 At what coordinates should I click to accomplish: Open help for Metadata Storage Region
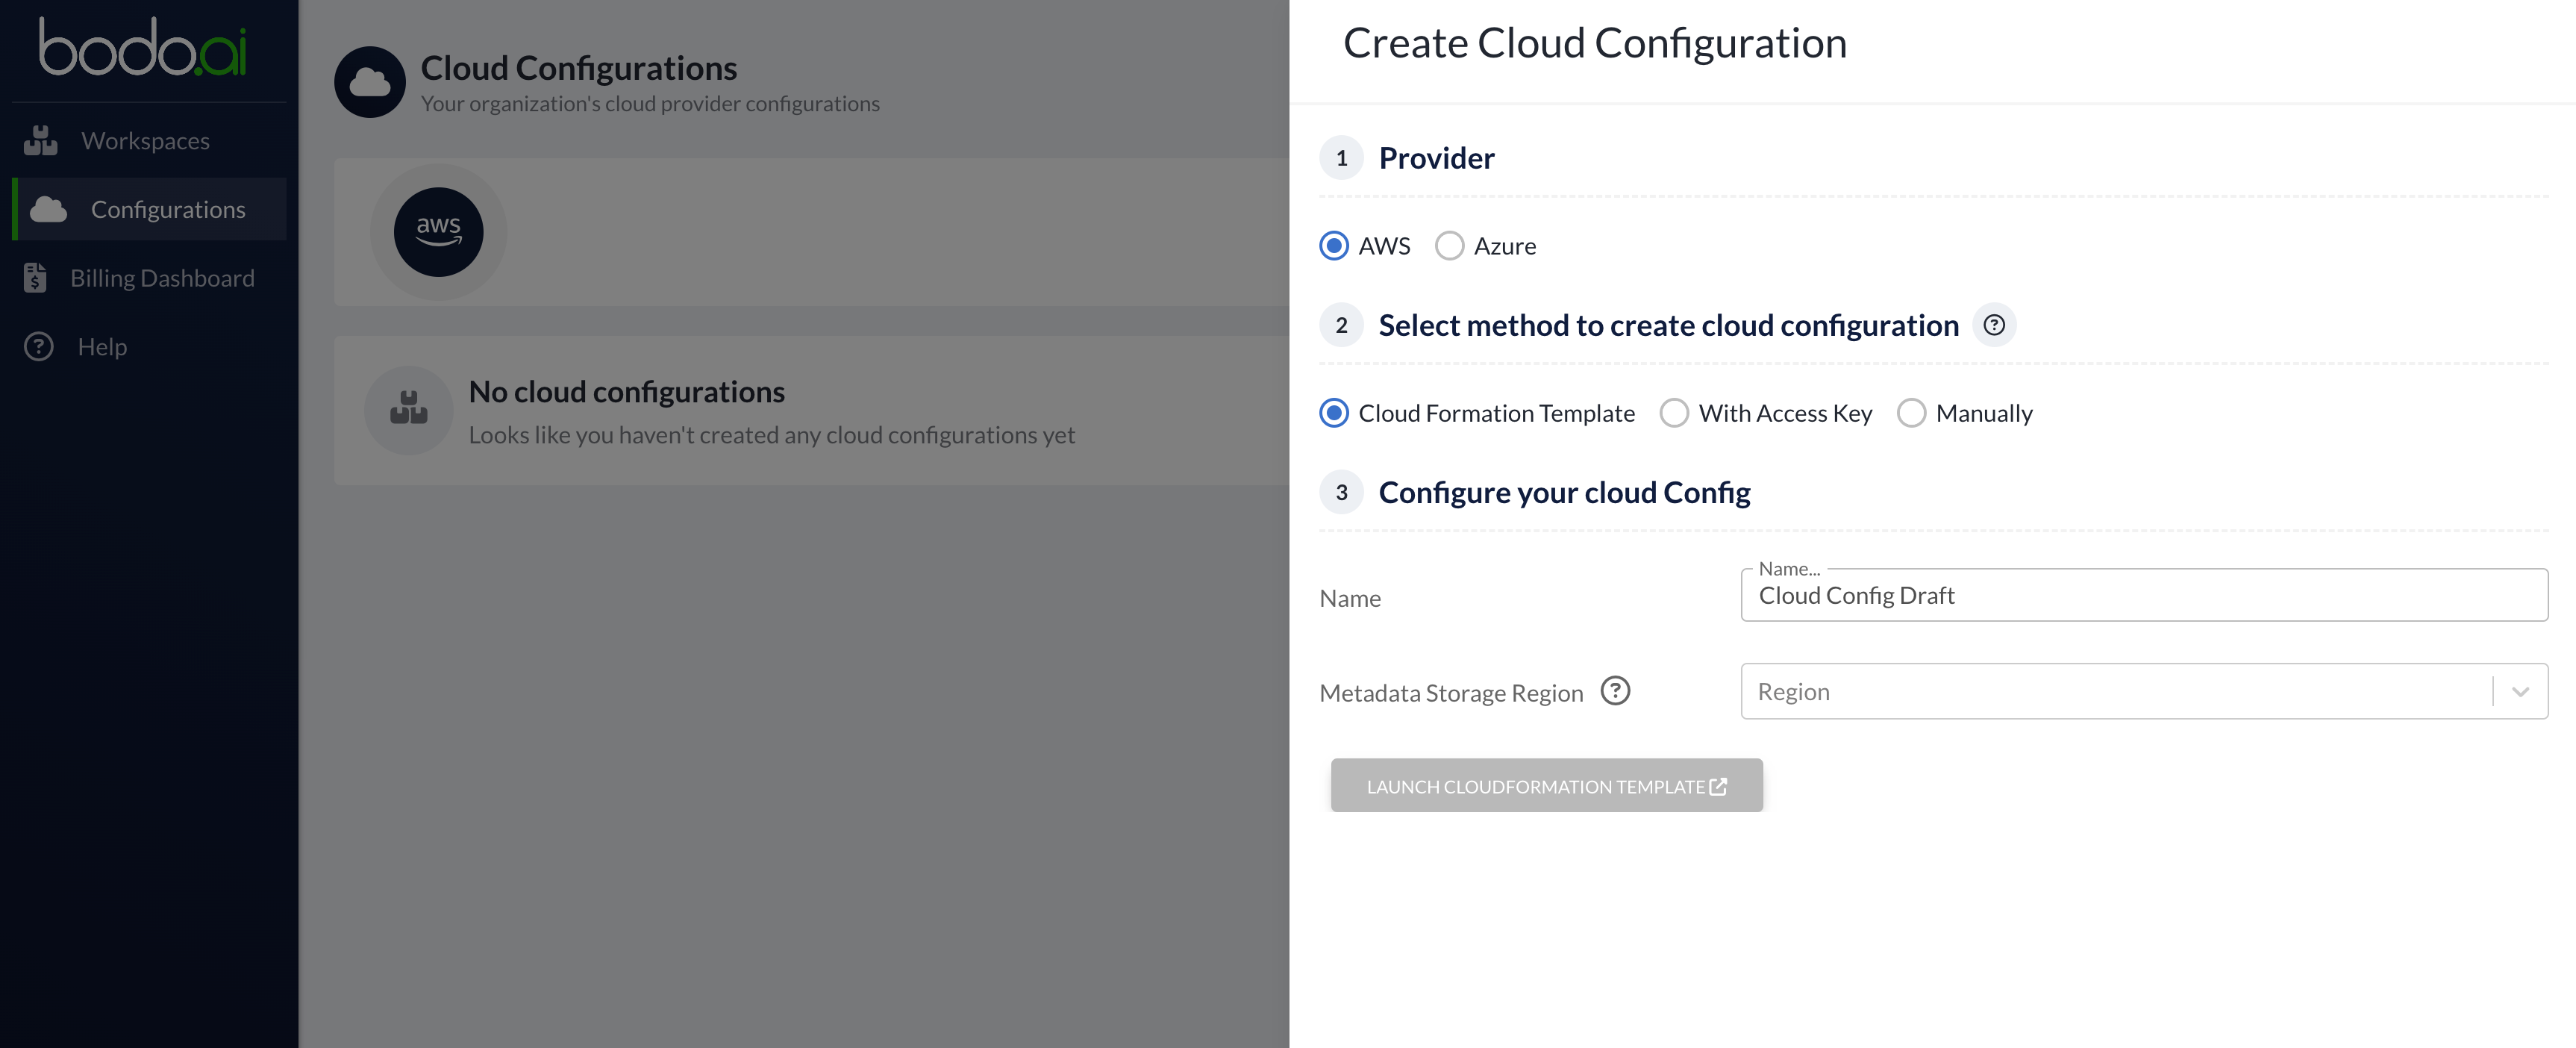[x=1615, y=691]
